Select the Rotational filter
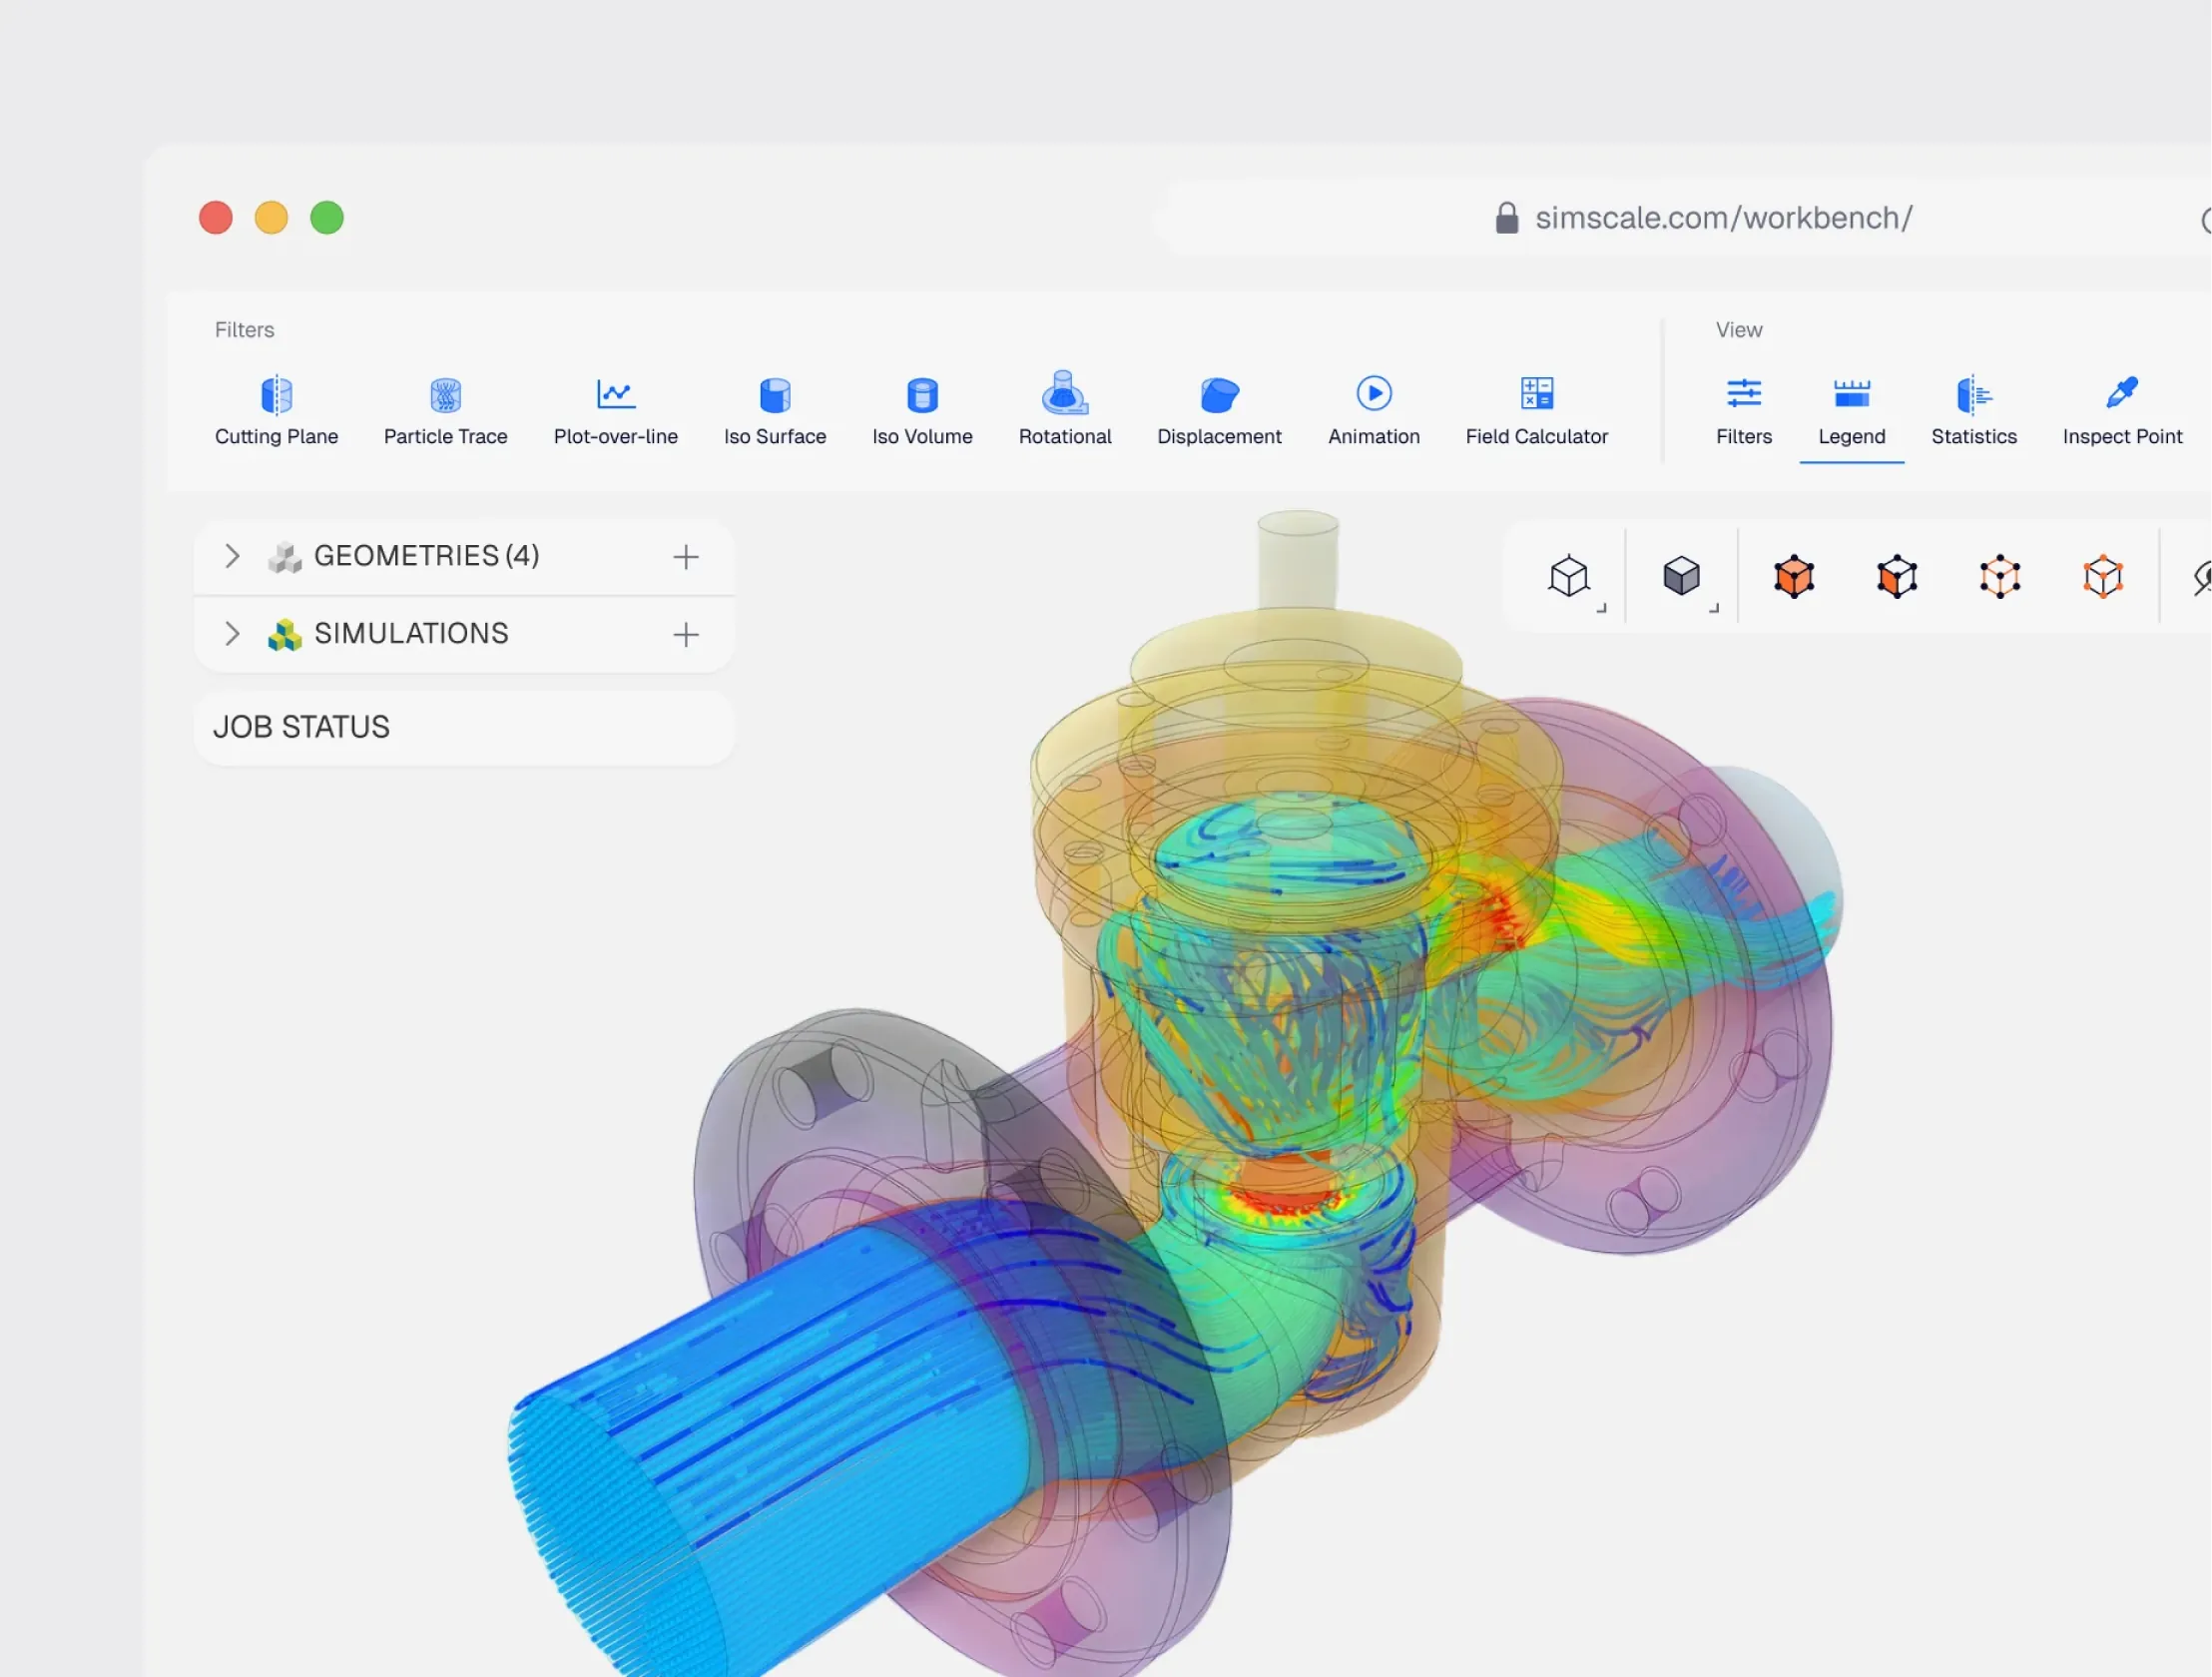Image resolution: width=2212 pixels, height=1677 pixels. [x=1065, y=411]
